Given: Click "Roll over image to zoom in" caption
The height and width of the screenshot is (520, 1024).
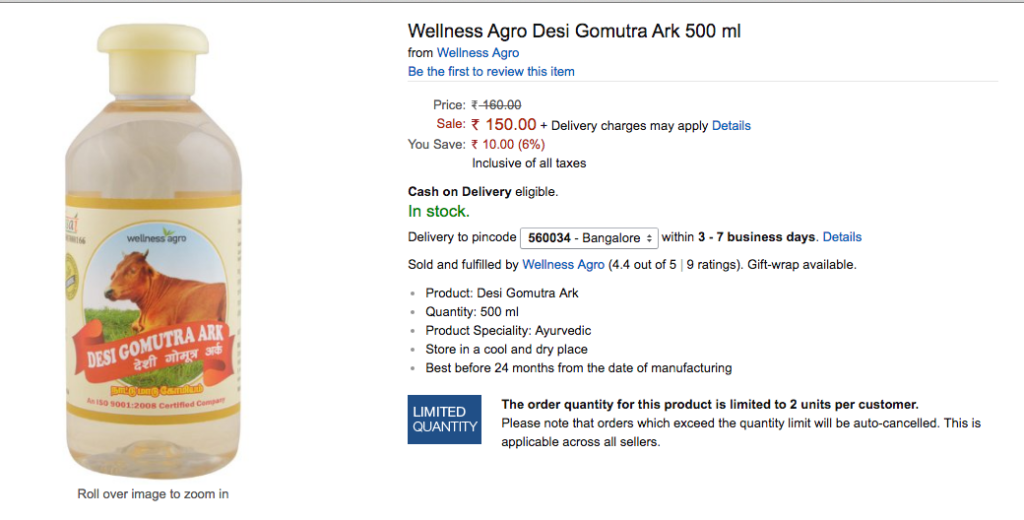Looking at the screenshot, I should coord(153,494).
